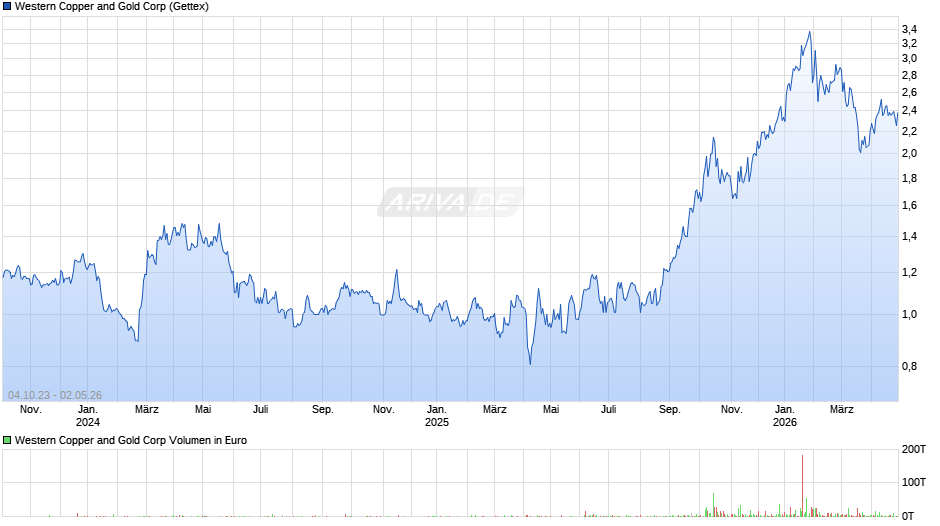940x526 pixels.
Task: Click the date range text '04.10.23 - 02.05.26'
Action: [55, 395]
